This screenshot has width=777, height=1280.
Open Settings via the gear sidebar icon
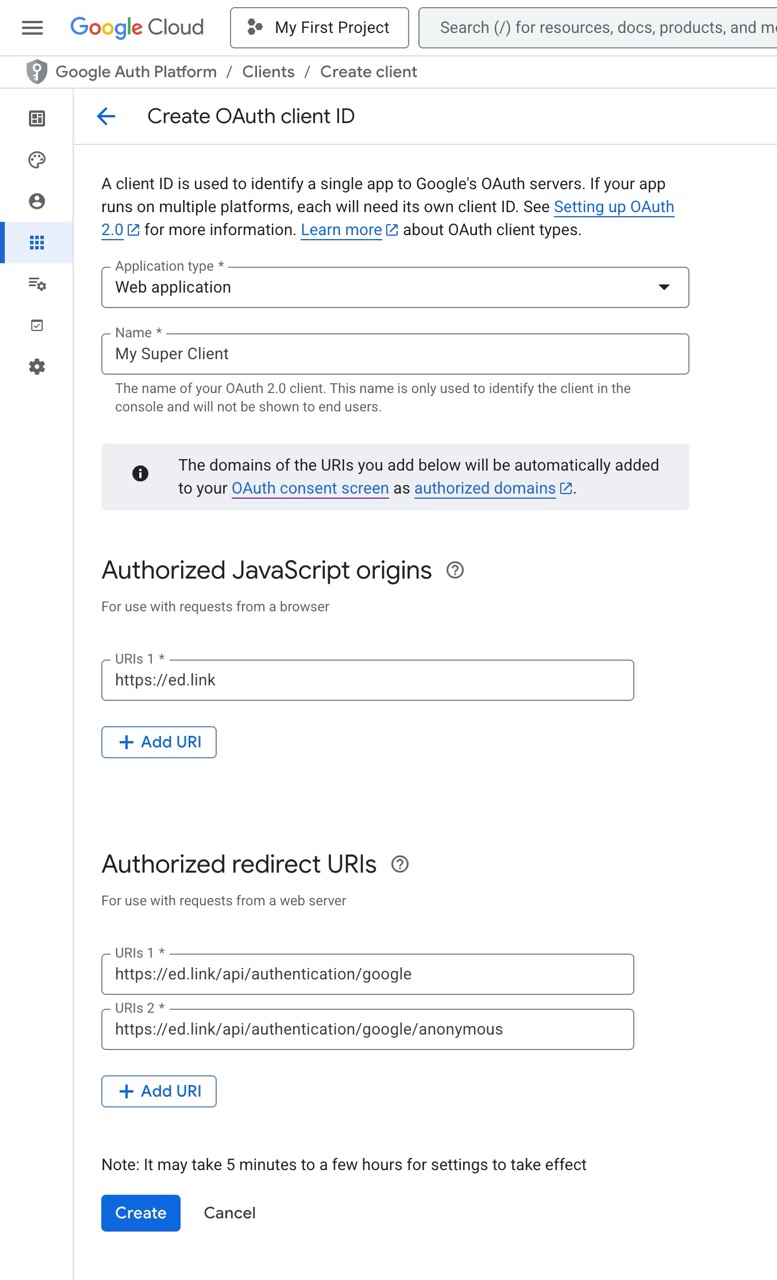pos(37,367)
